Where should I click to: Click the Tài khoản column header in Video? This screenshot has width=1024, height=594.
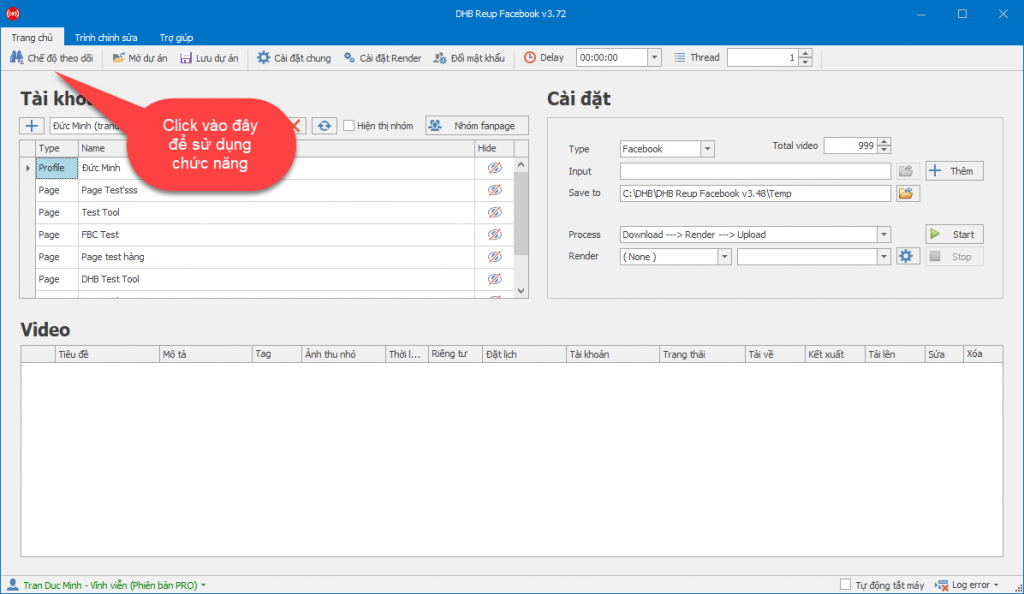coord(613,354)
